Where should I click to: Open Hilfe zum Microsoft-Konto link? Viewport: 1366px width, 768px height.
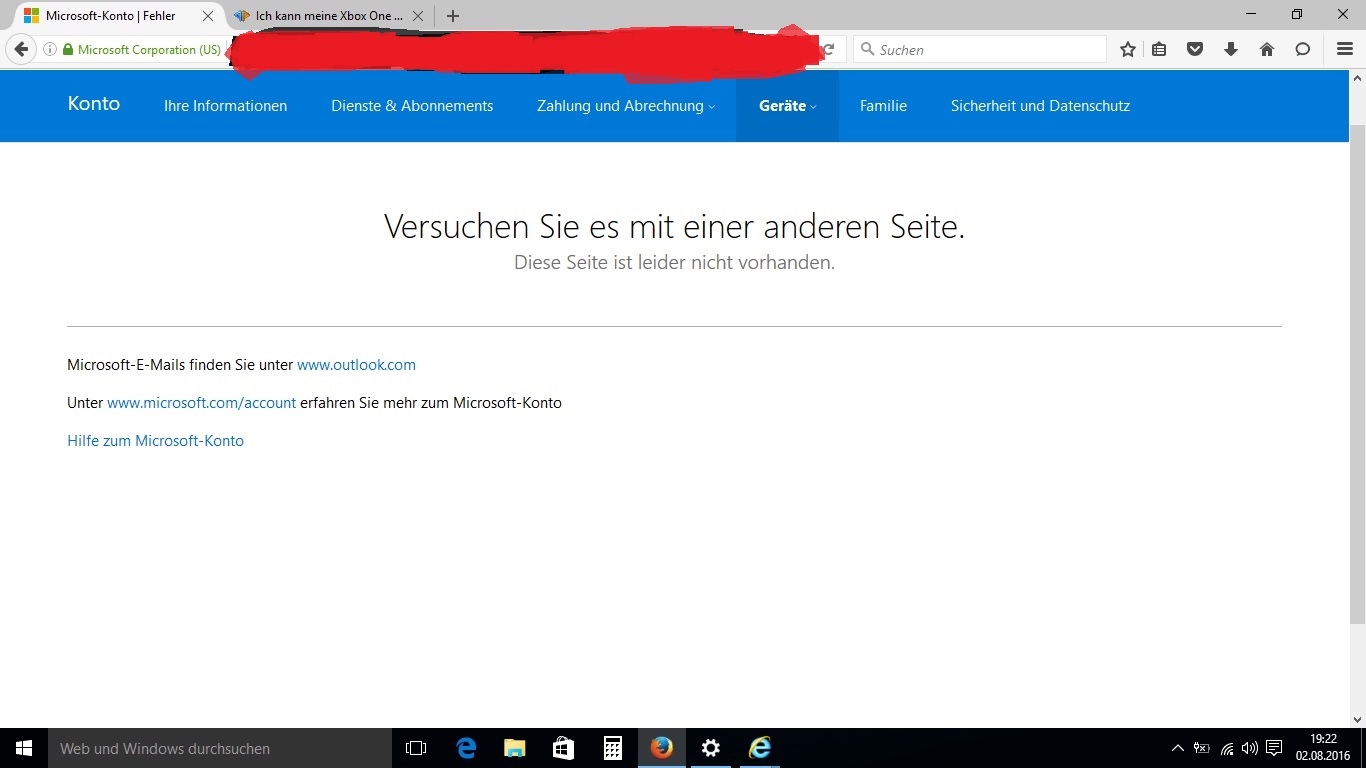tap(155, 441)
